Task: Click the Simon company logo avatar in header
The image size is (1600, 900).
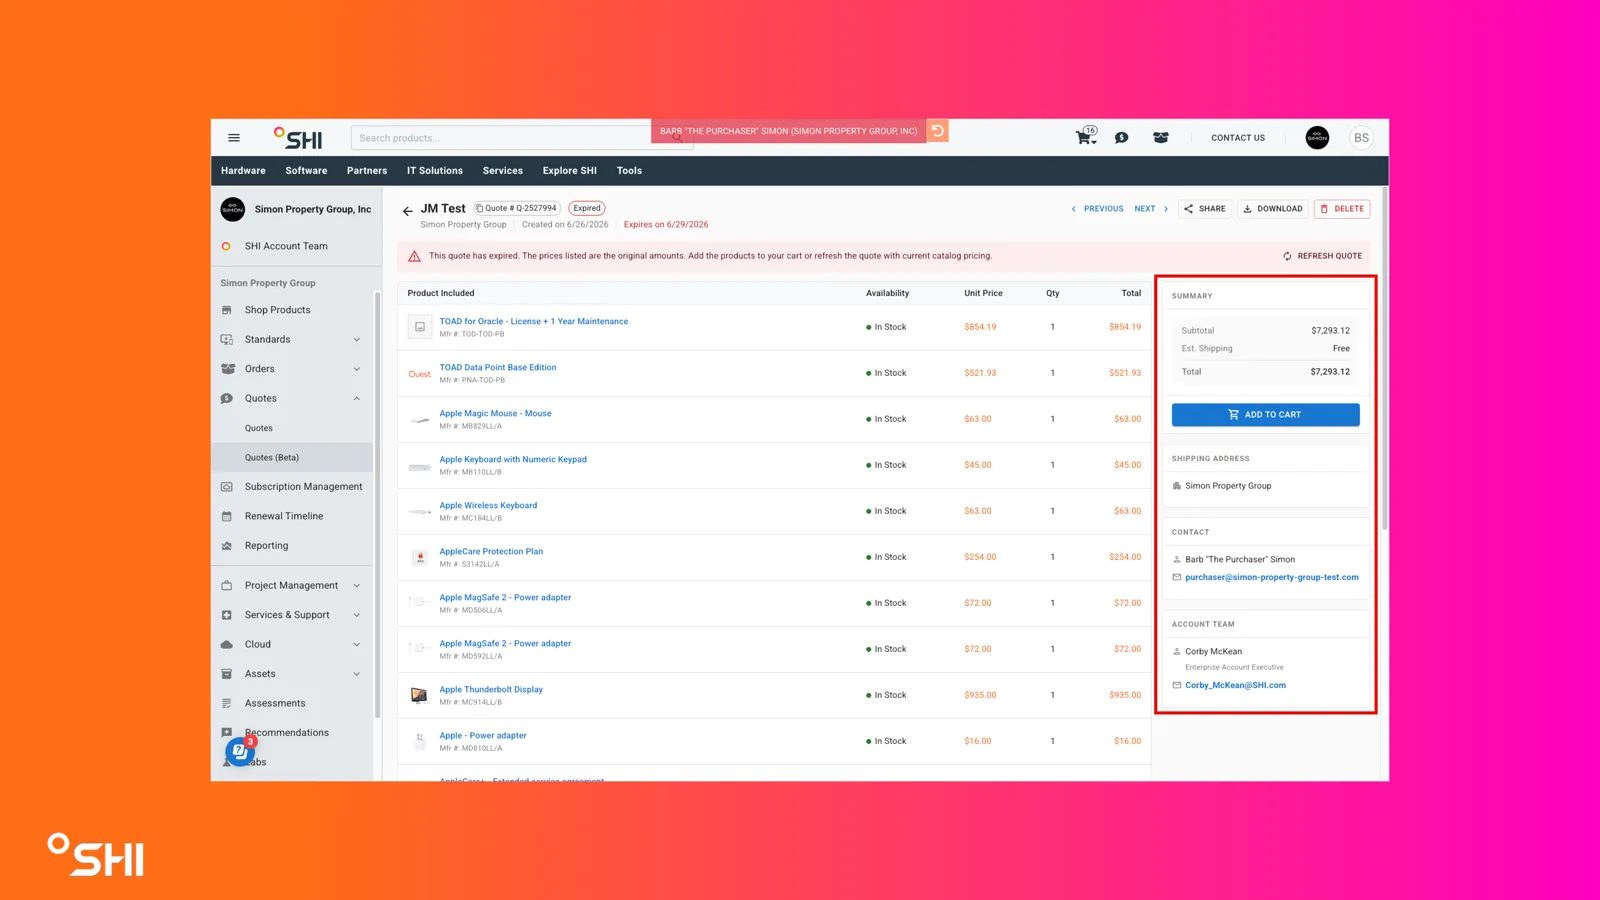Action: point(1317,138)
